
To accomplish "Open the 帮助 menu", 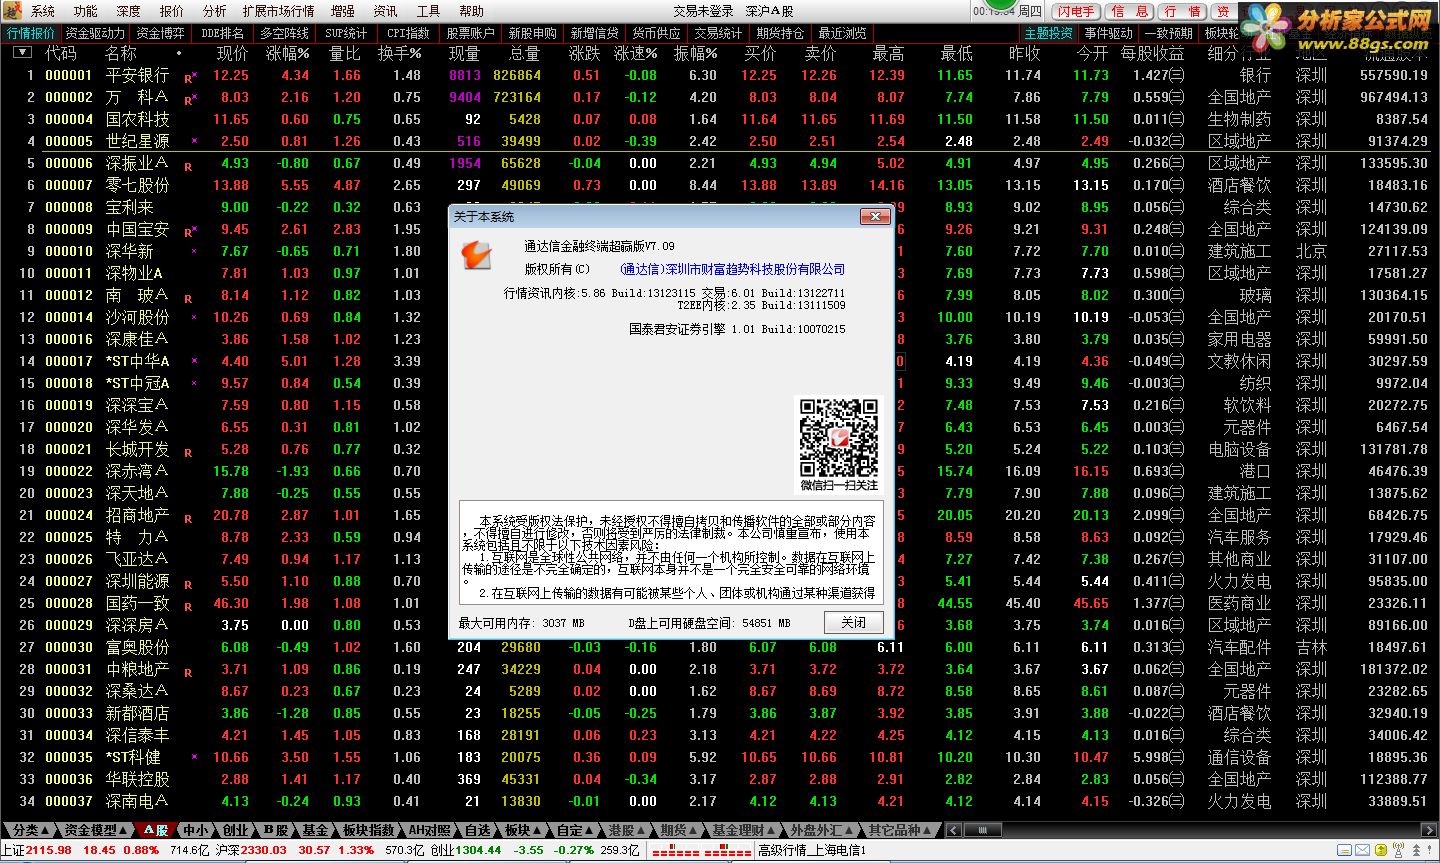I will click(x=471, y=11).
